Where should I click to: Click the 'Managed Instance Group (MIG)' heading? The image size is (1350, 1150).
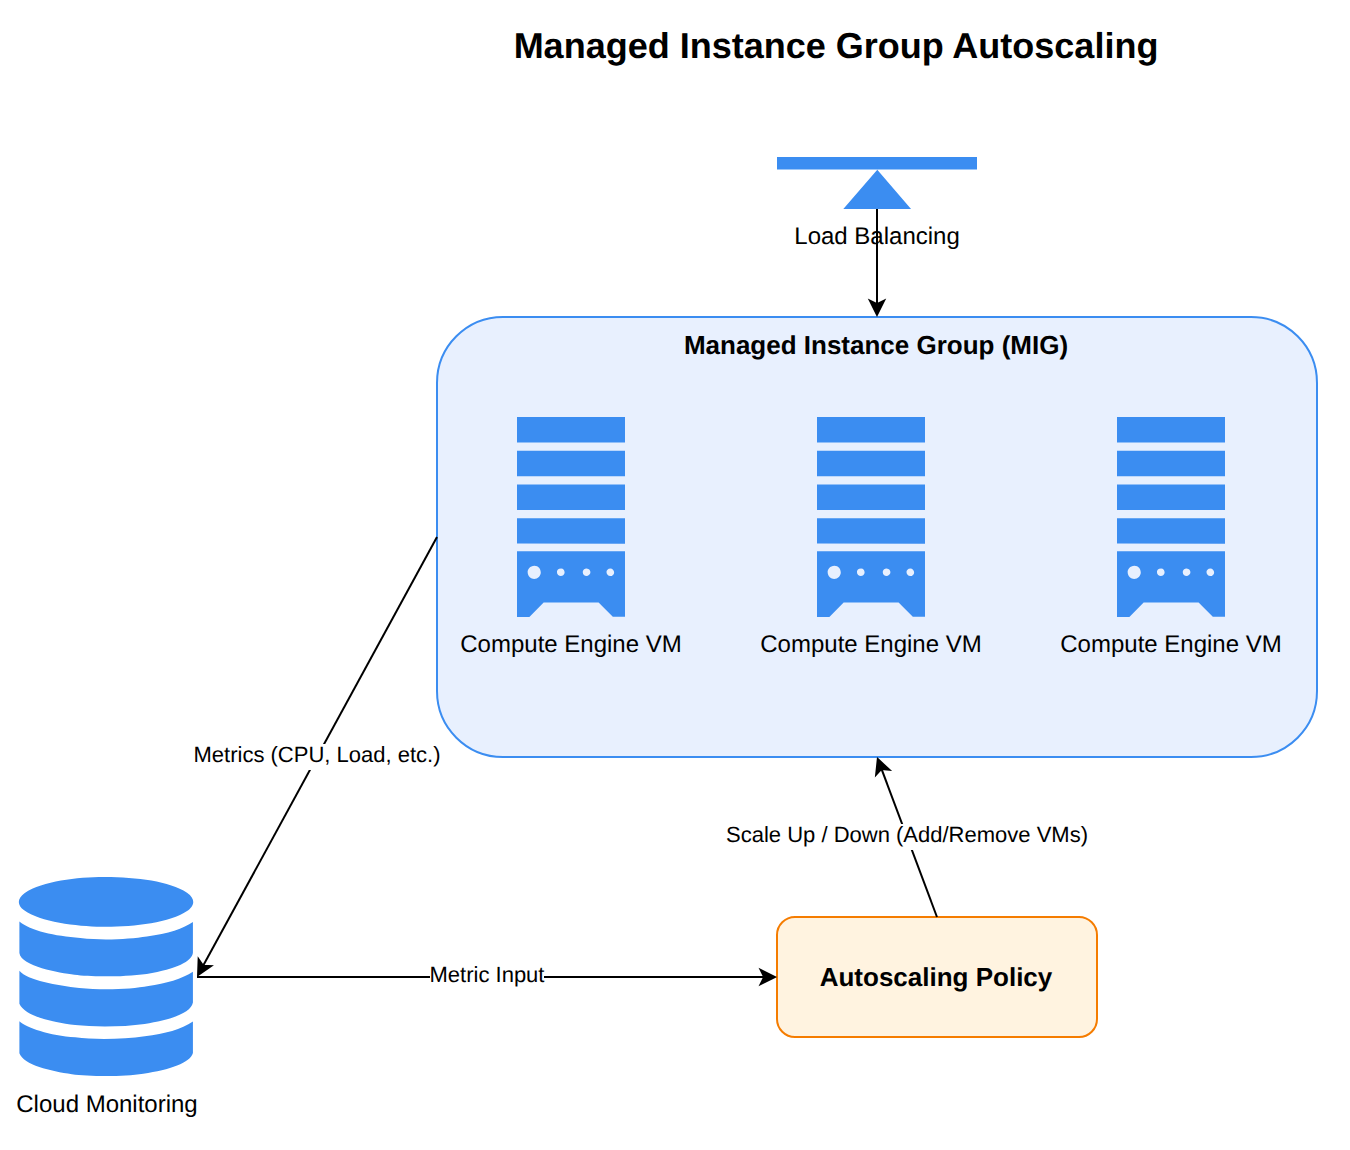(x=876, y=345)
